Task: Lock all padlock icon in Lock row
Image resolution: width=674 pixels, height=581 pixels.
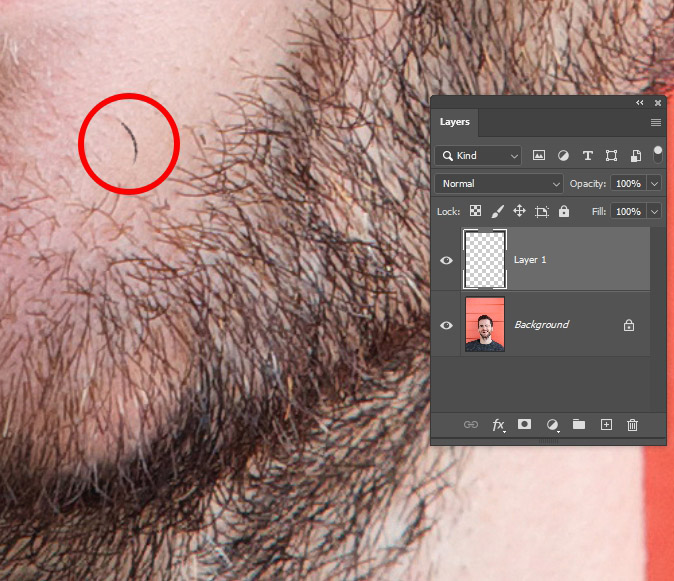Action: pyautogui.click(x=564, y=211)
